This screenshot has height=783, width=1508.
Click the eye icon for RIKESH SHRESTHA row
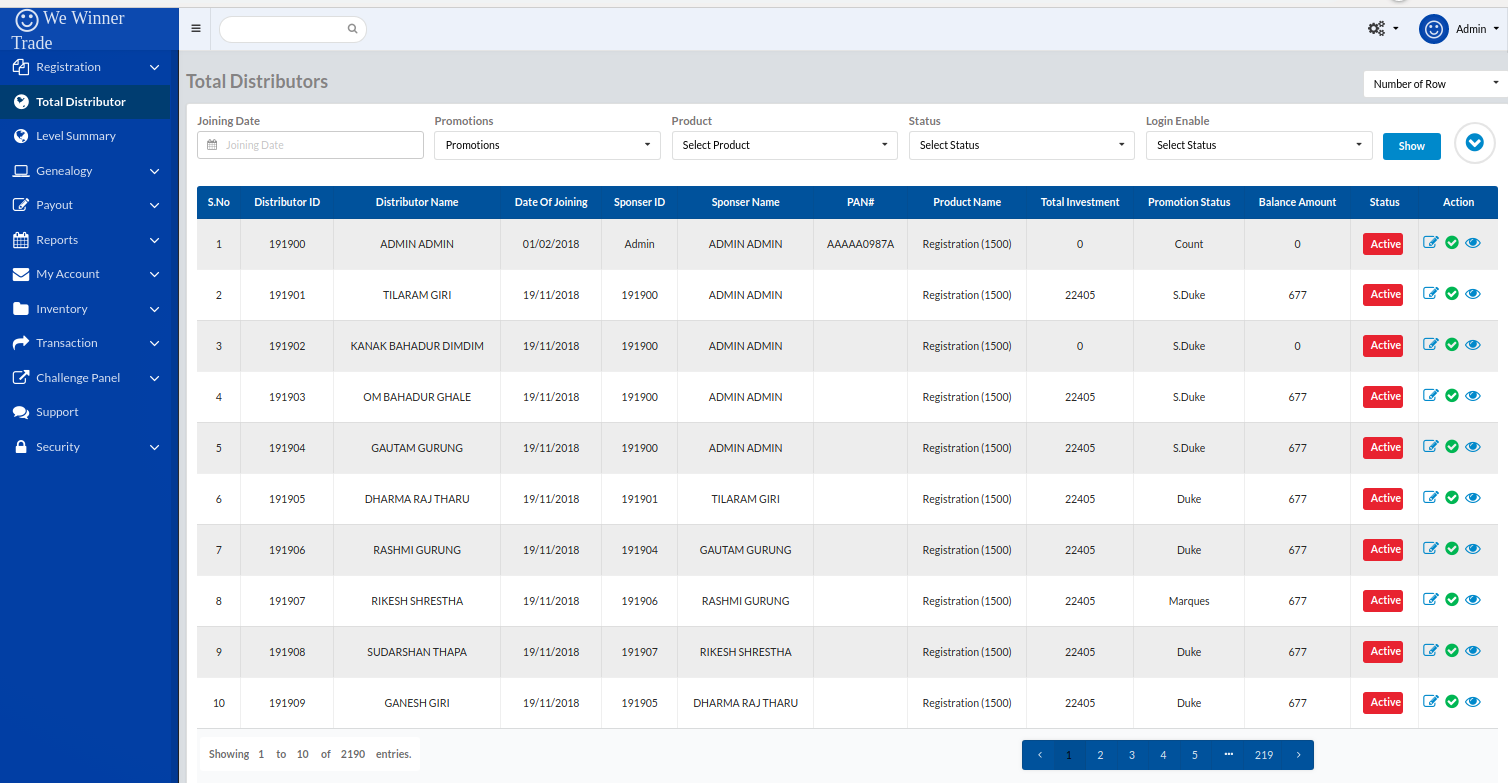[x=1472, y=600]
